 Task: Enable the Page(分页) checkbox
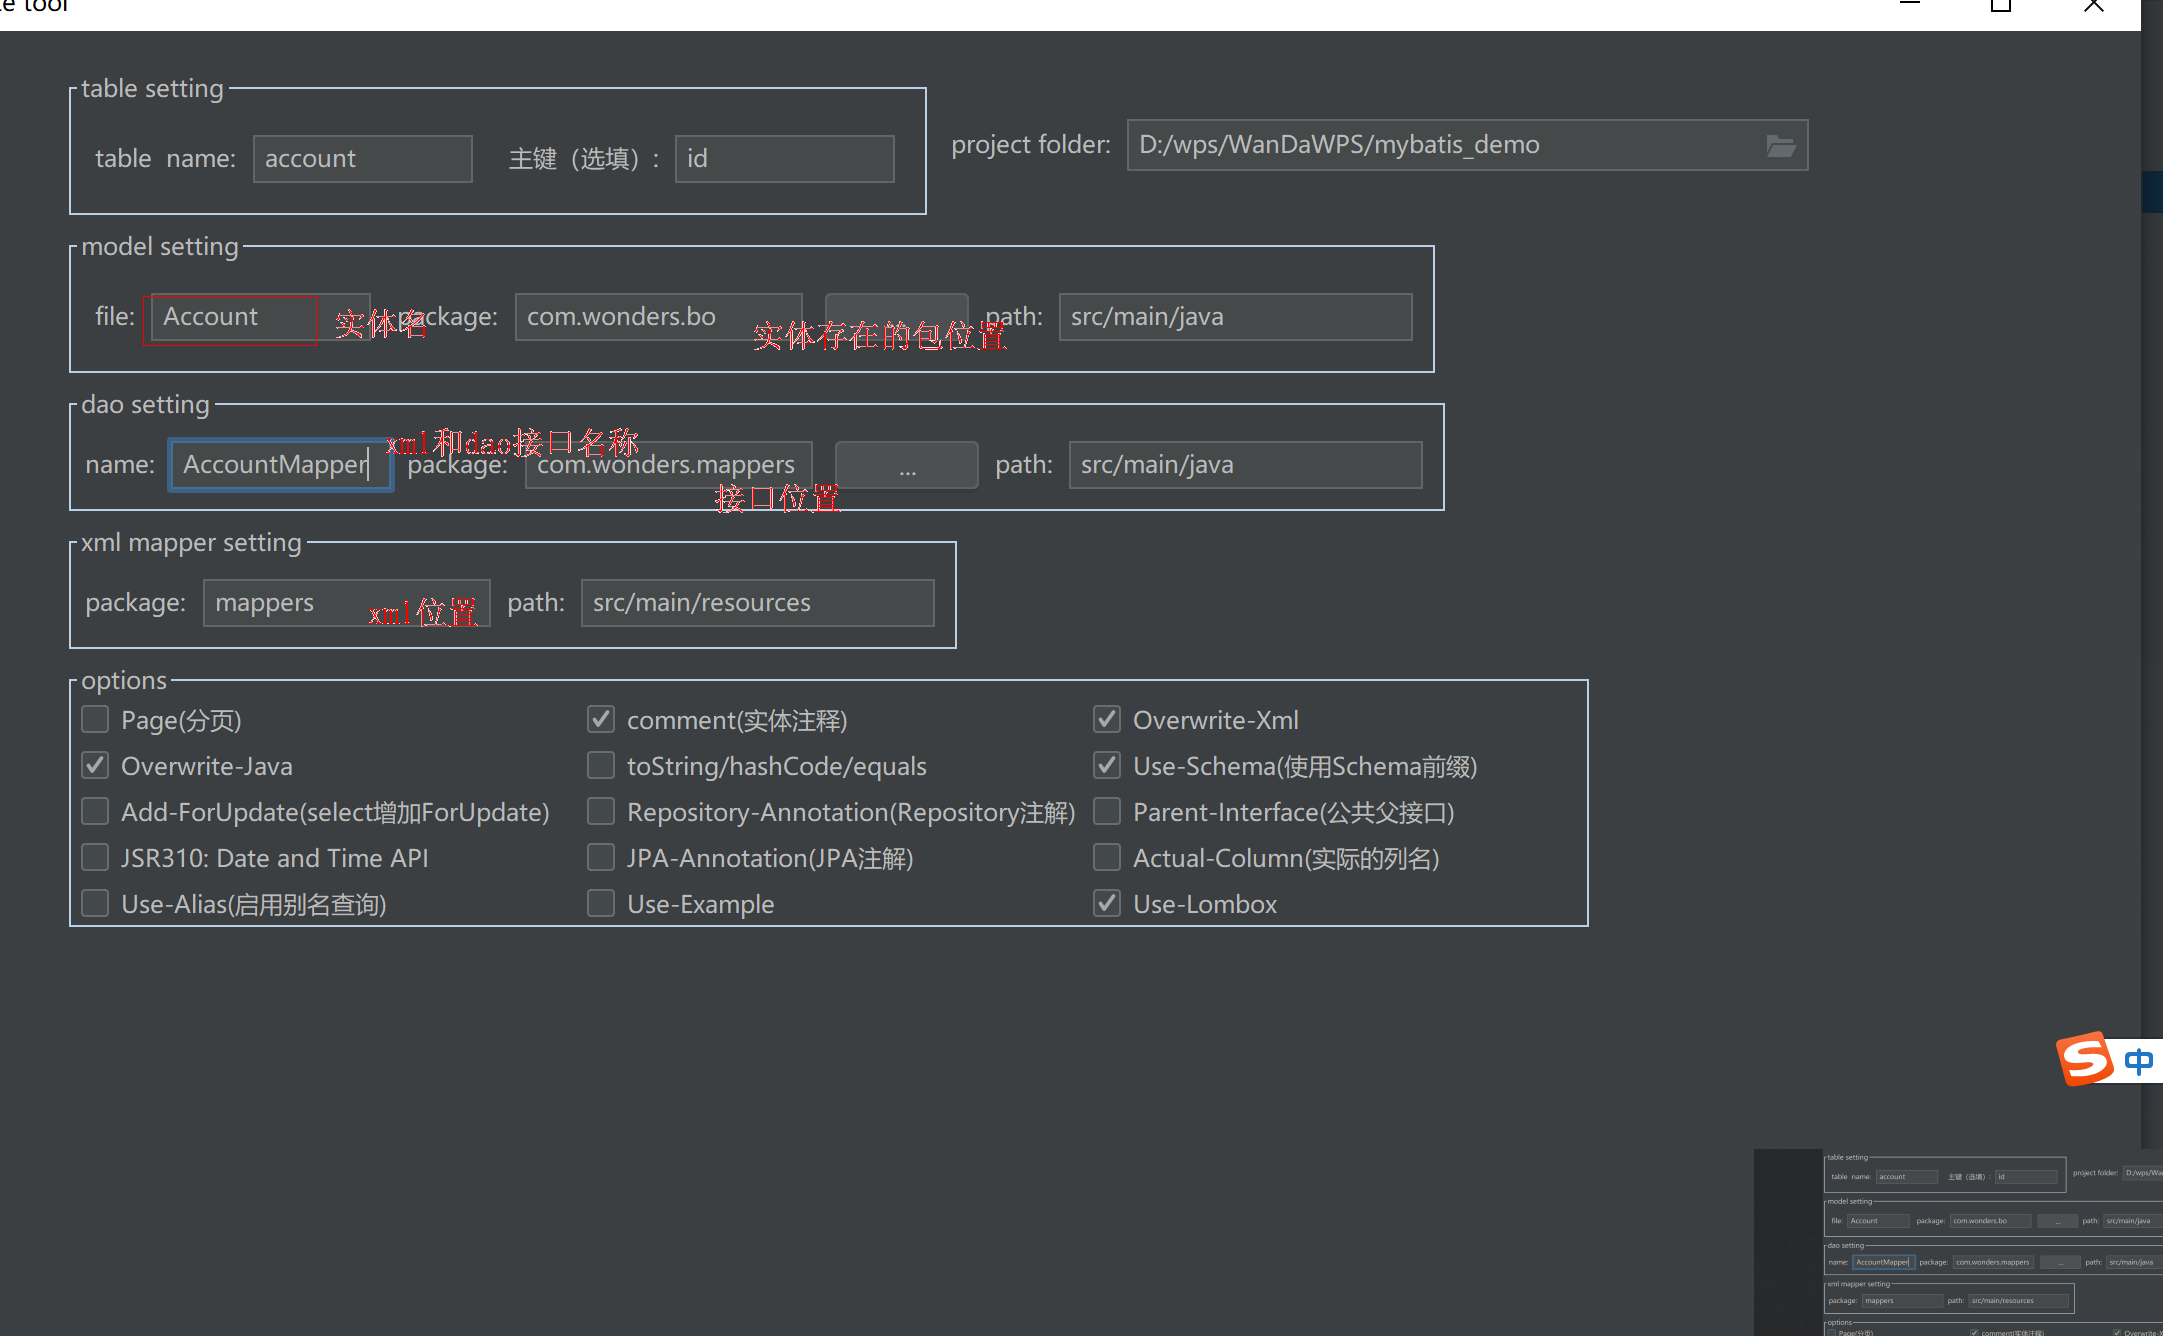[x=95, y=720]
